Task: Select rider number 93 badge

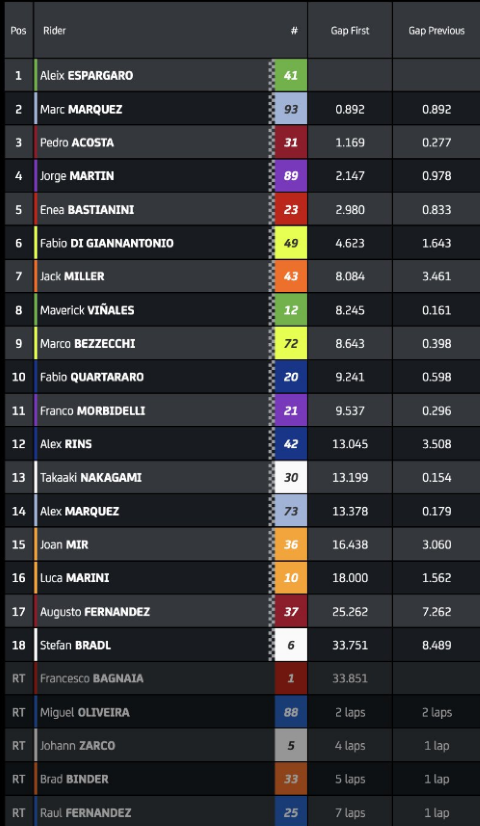Action: click(x=290, y=109)
